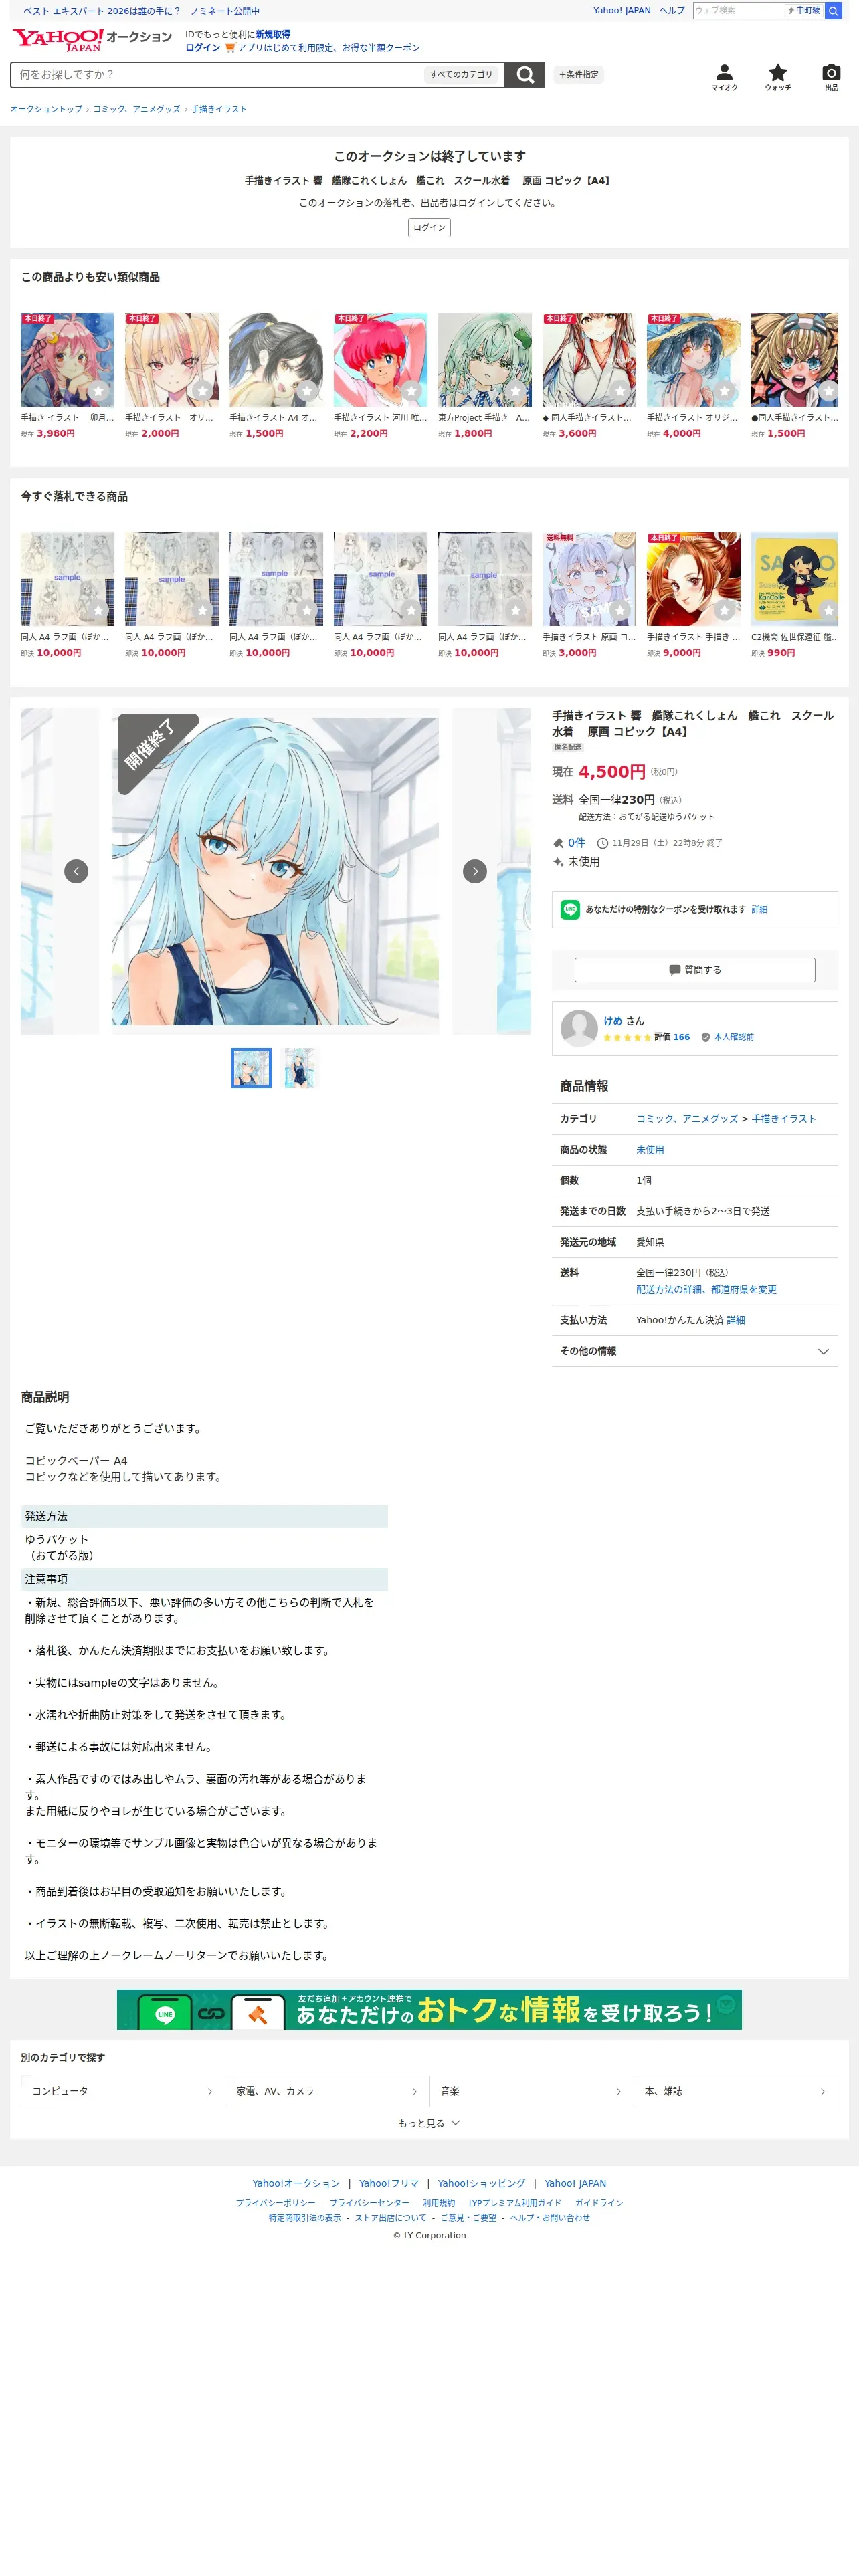Click the blue web search button
859x2576 pixels.
[833, 11]
